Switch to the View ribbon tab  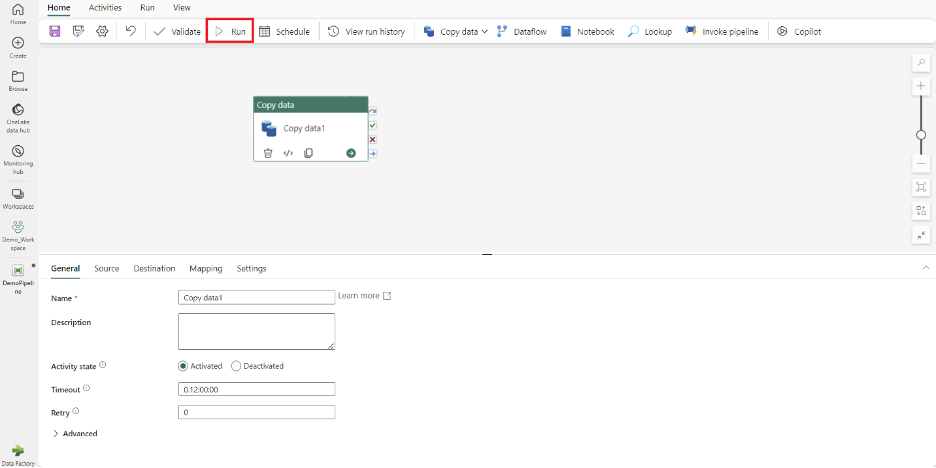pos(181,8)
